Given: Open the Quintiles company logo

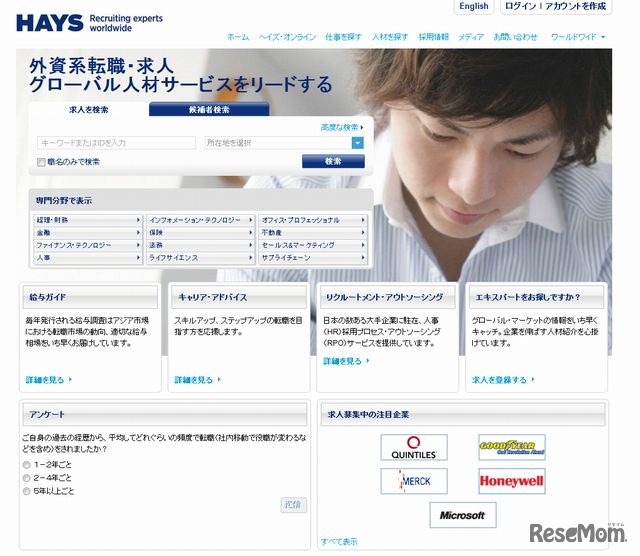Looking at the screenshot, I should point(413,447).
